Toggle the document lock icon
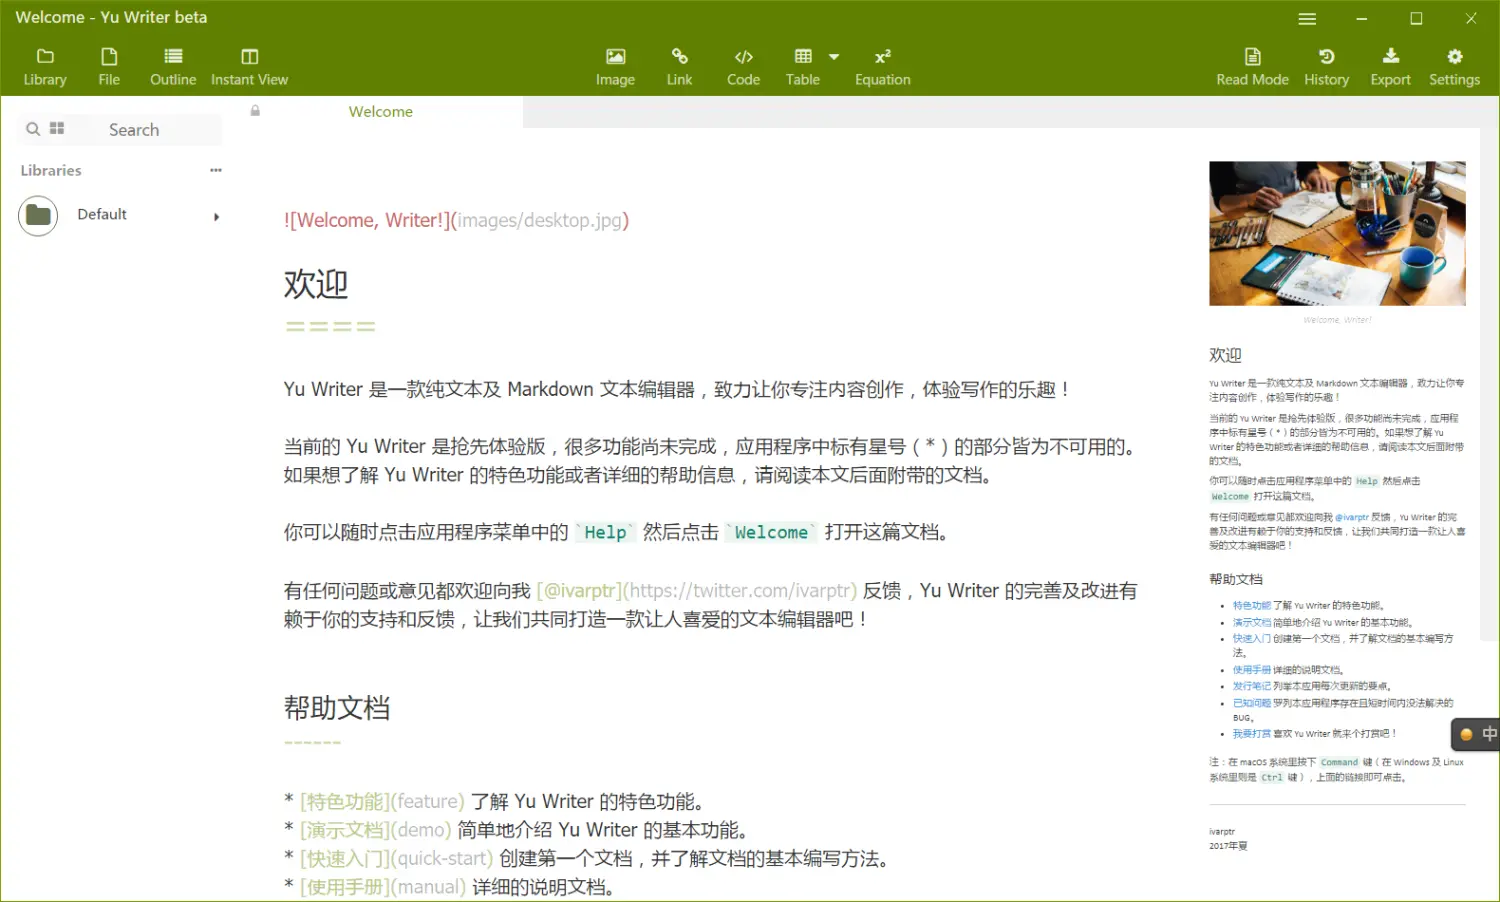Screen dimensions: 1500x902 (x=255, y=111)
